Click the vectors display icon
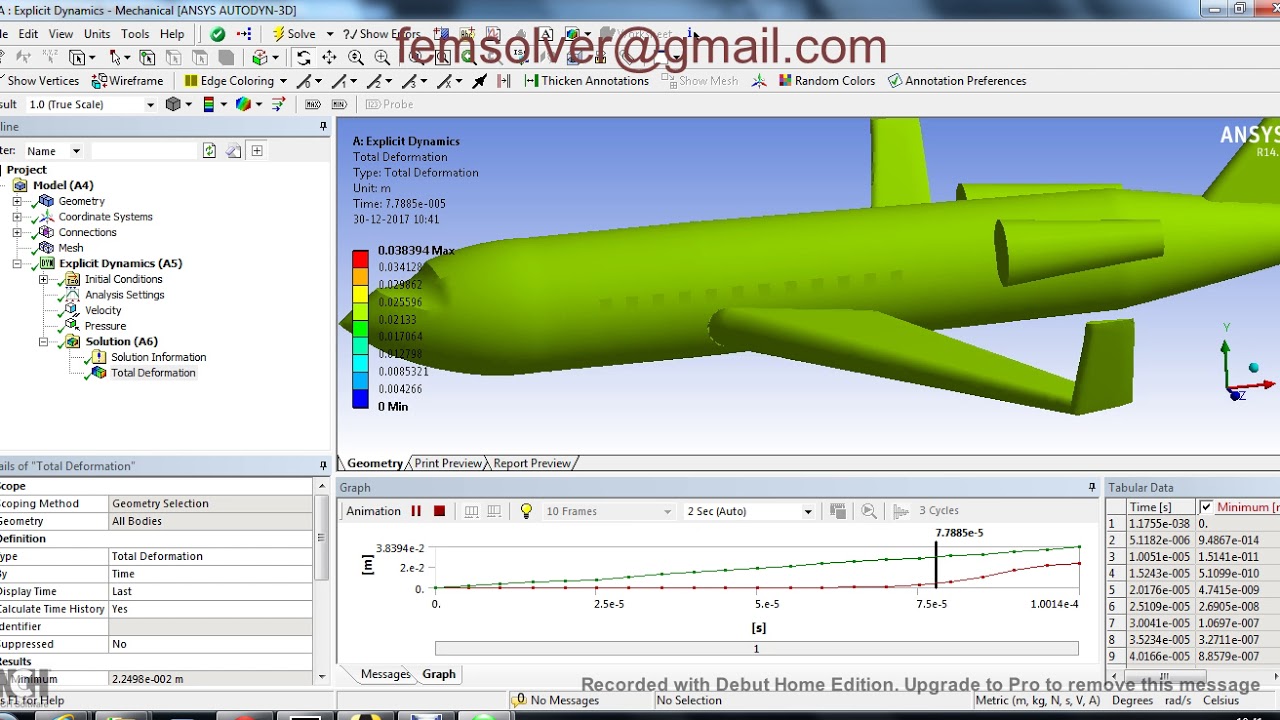1280x720 pixels. click(x=278, y=104)
